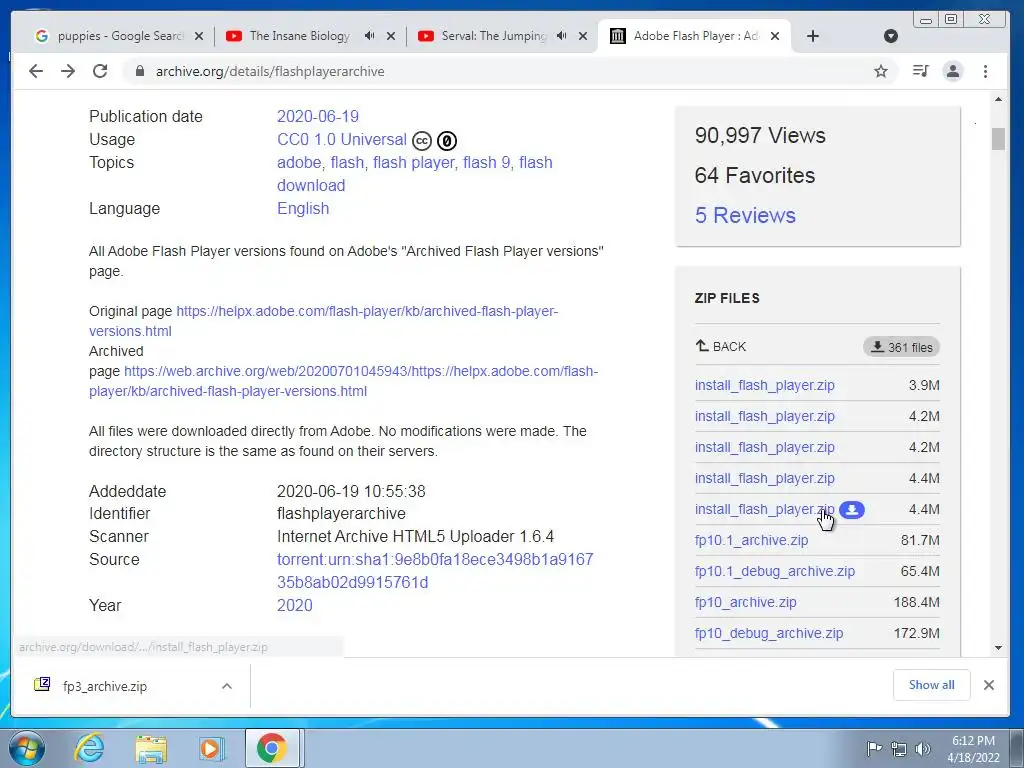The image size is (1024, 768).
Task: Click BACK in ZIP FILES panel
Action: click(721, 346)
